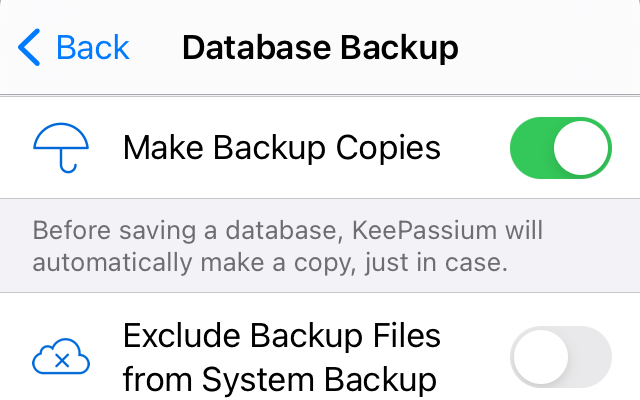Click the KeePassium backup description text
Image resolution: width=640 pixels, height=400 pixels.
(x=288, y=246)
